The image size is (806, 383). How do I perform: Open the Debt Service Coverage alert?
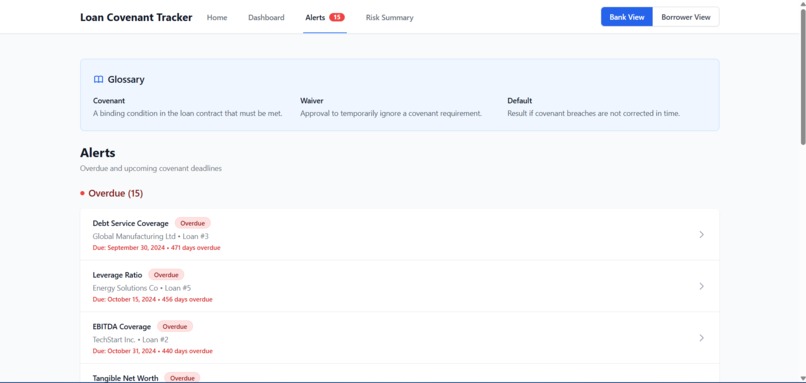point(399,234)
